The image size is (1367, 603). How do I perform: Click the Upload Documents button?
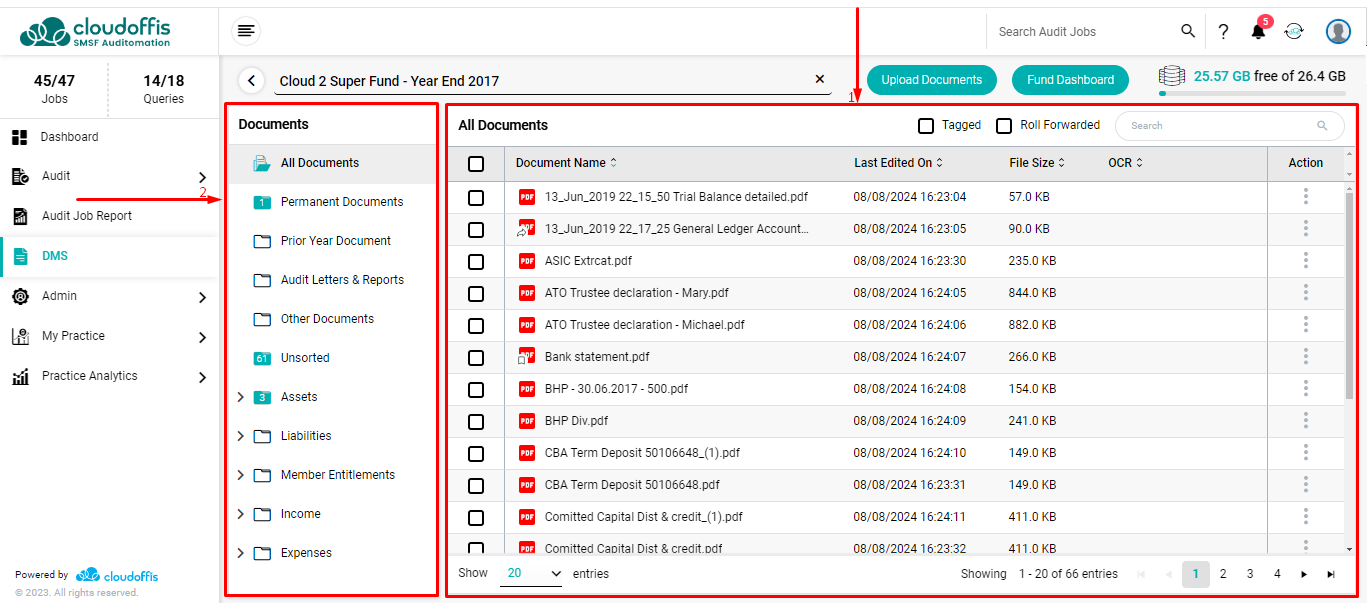click(x=932, y=80)
